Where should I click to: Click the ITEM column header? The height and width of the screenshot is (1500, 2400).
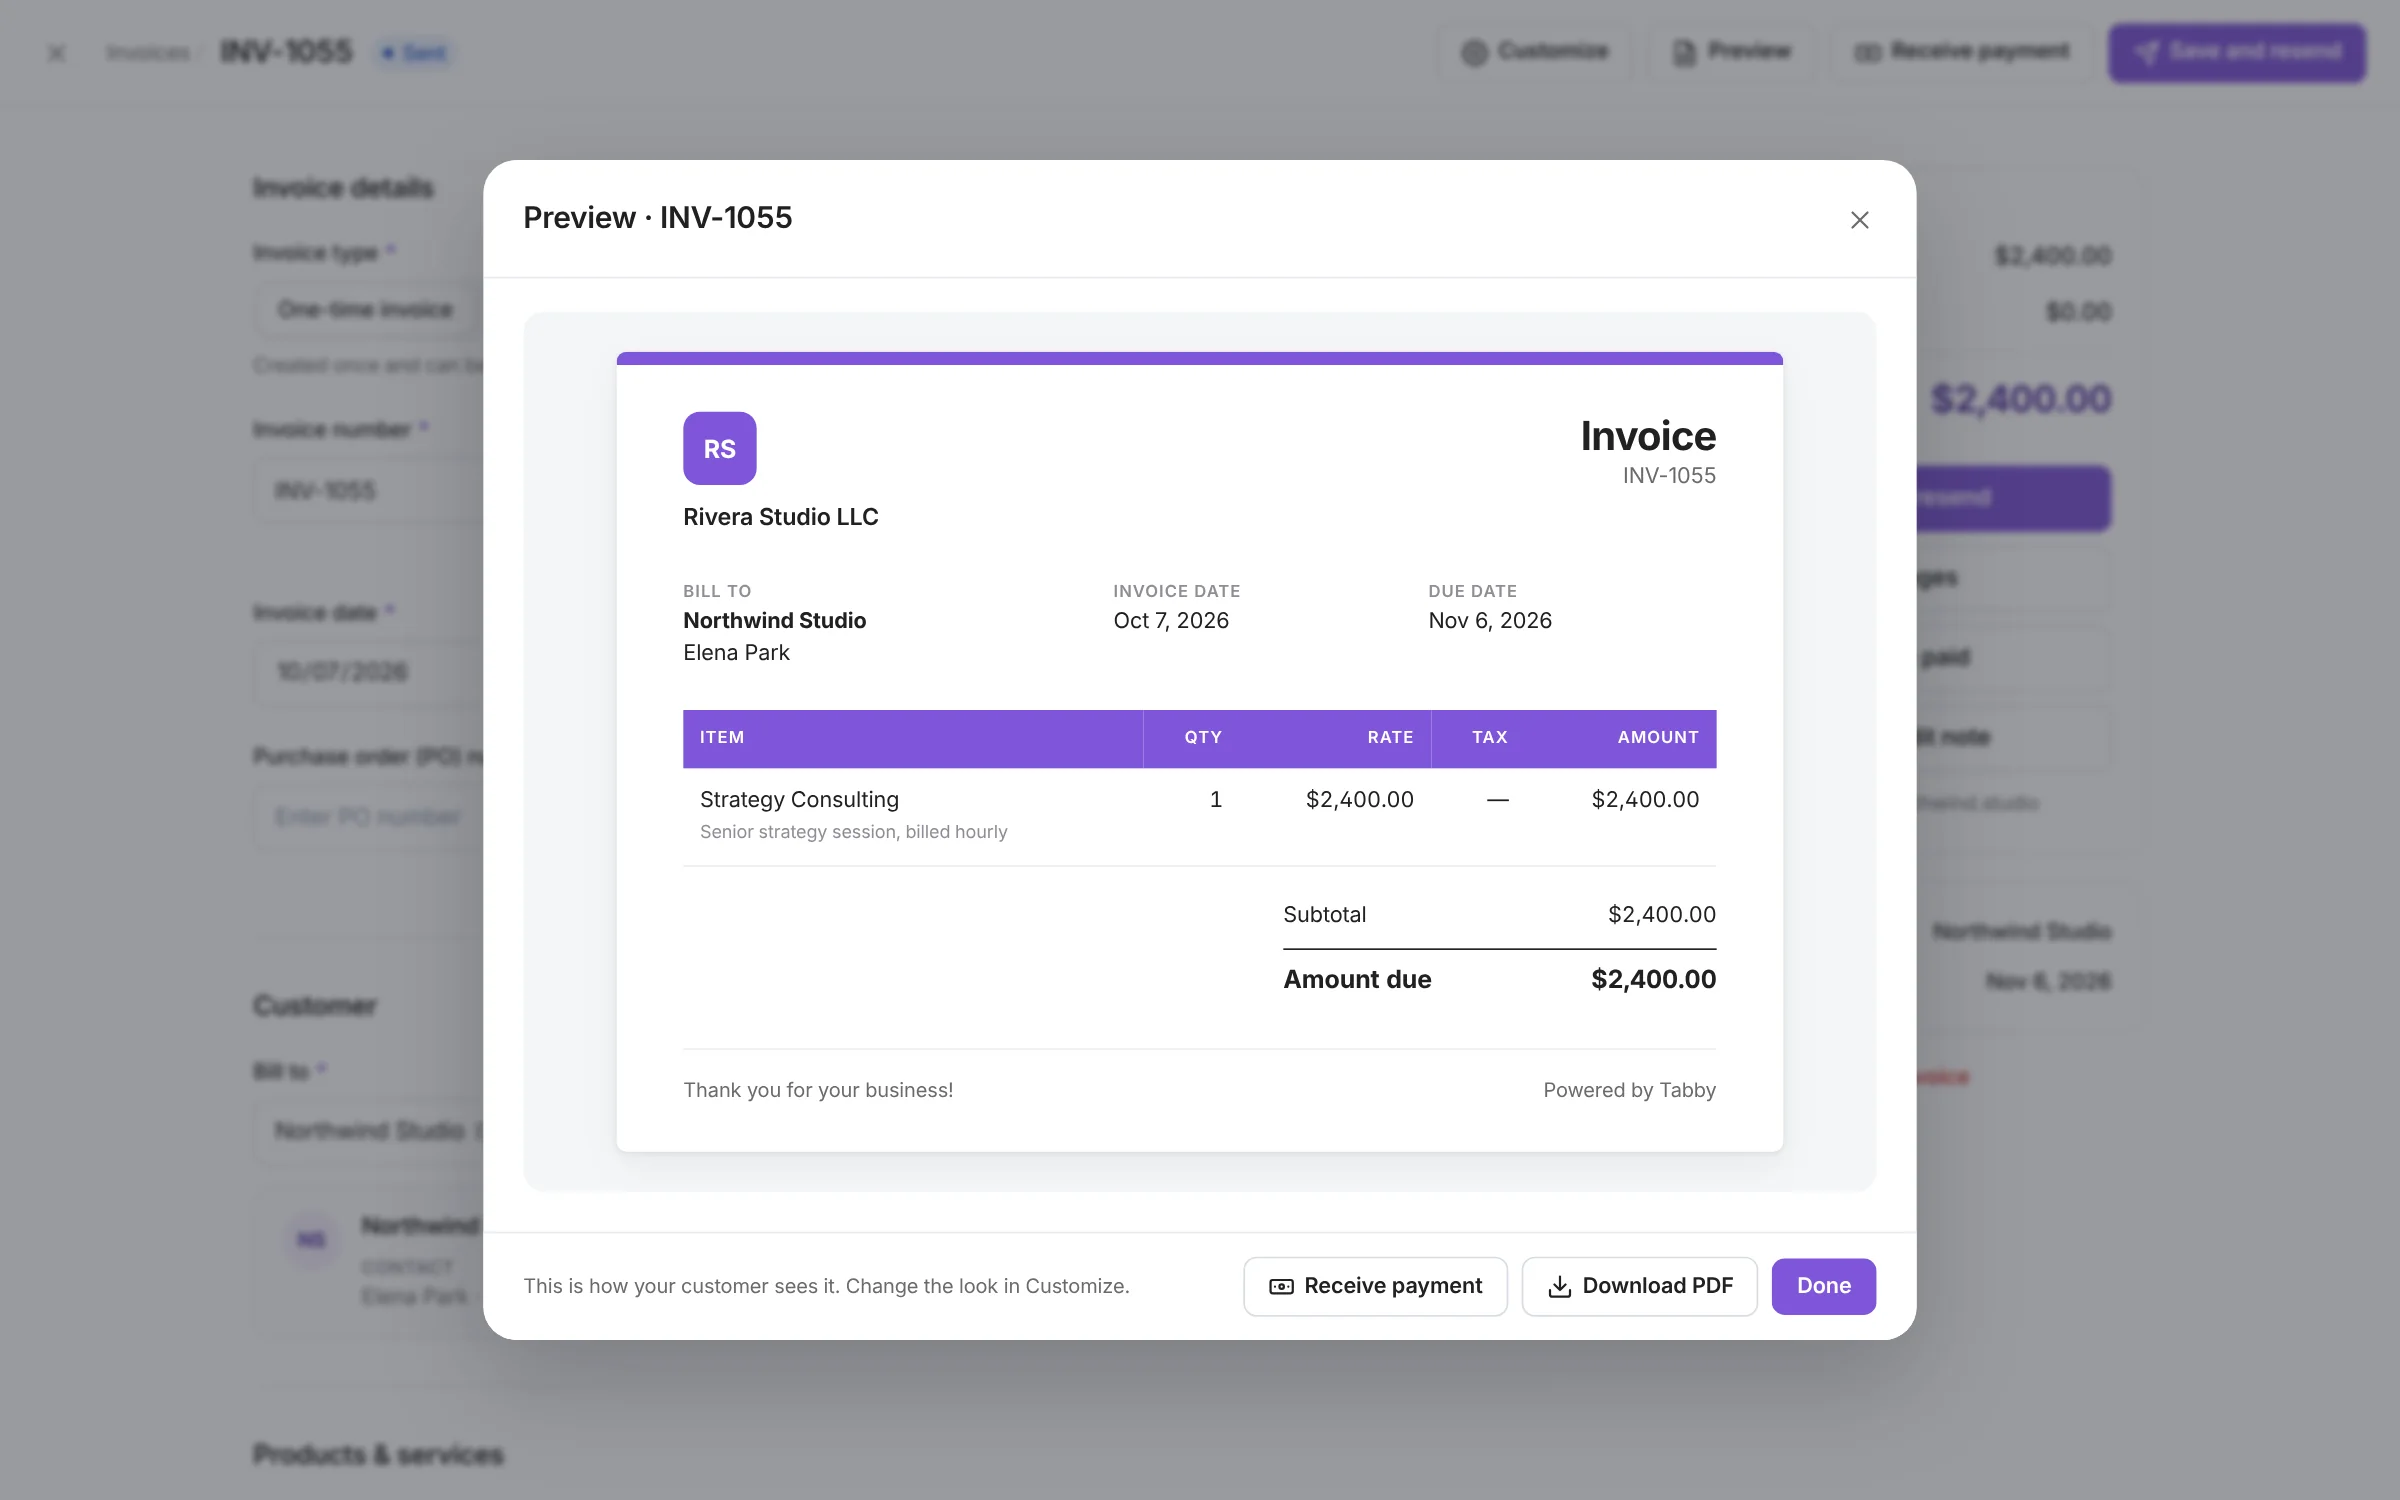click(x=721, y=737)
